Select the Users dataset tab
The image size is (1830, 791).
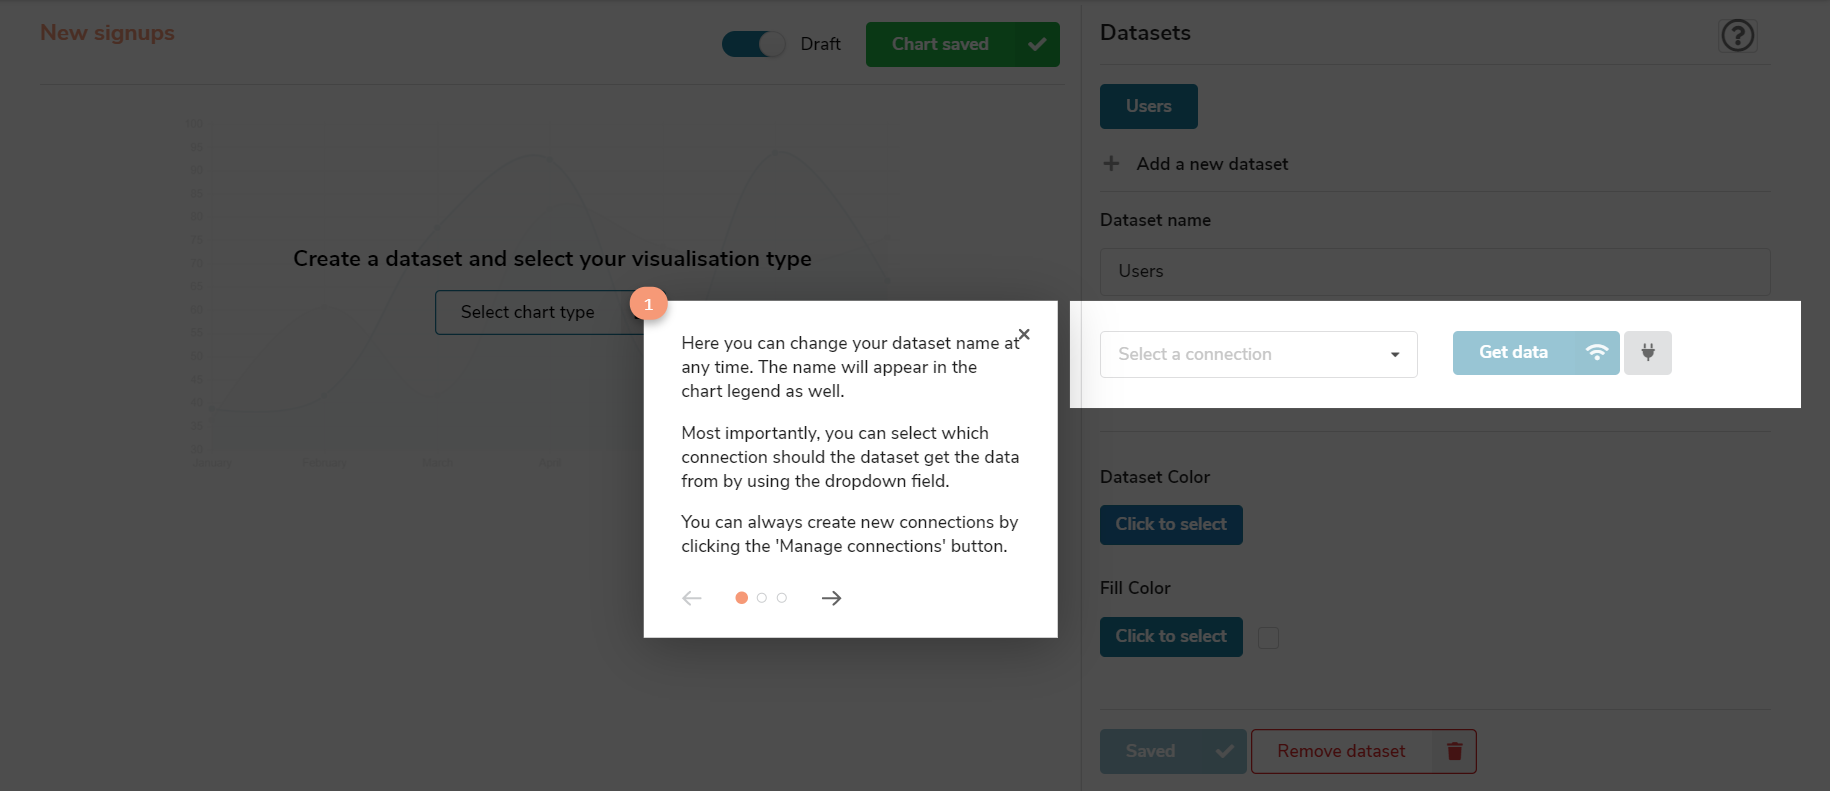(1148, 106)
